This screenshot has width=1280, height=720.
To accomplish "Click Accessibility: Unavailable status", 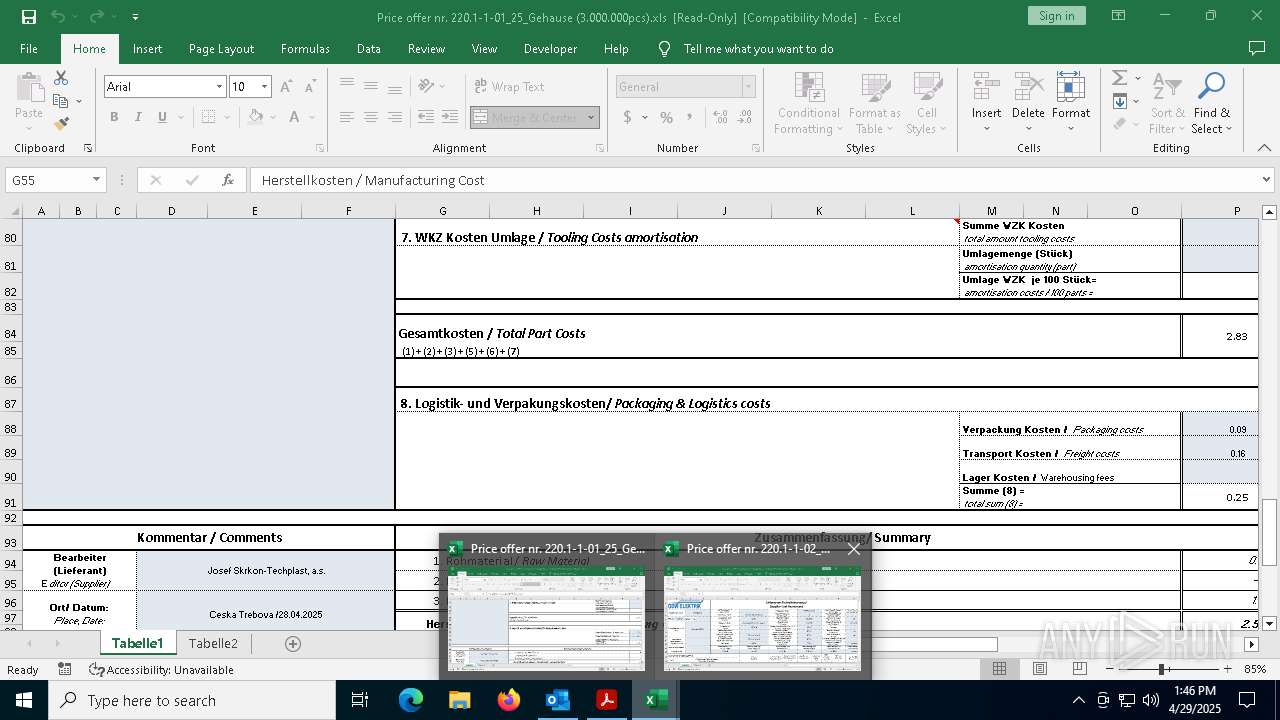I will 161,670.
